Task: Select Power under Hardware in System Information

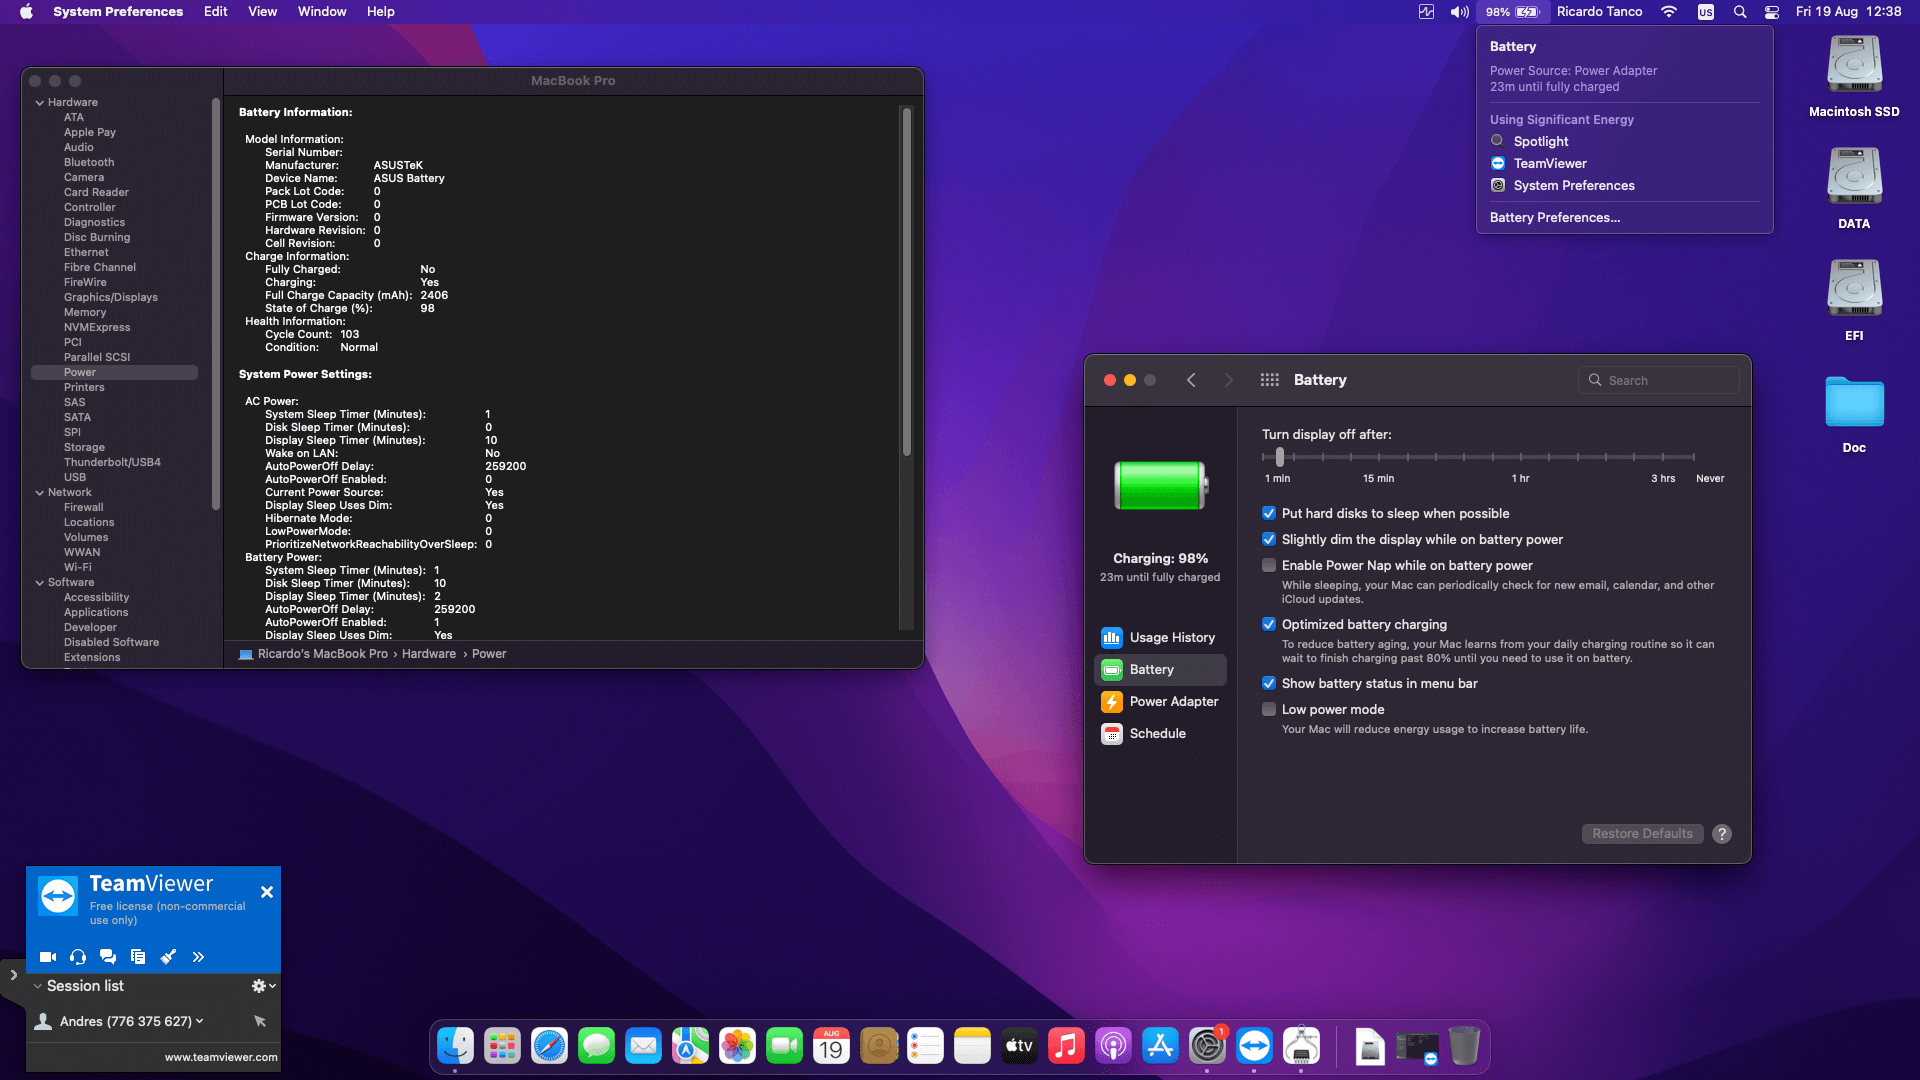Action: click(x=80, y=371)
